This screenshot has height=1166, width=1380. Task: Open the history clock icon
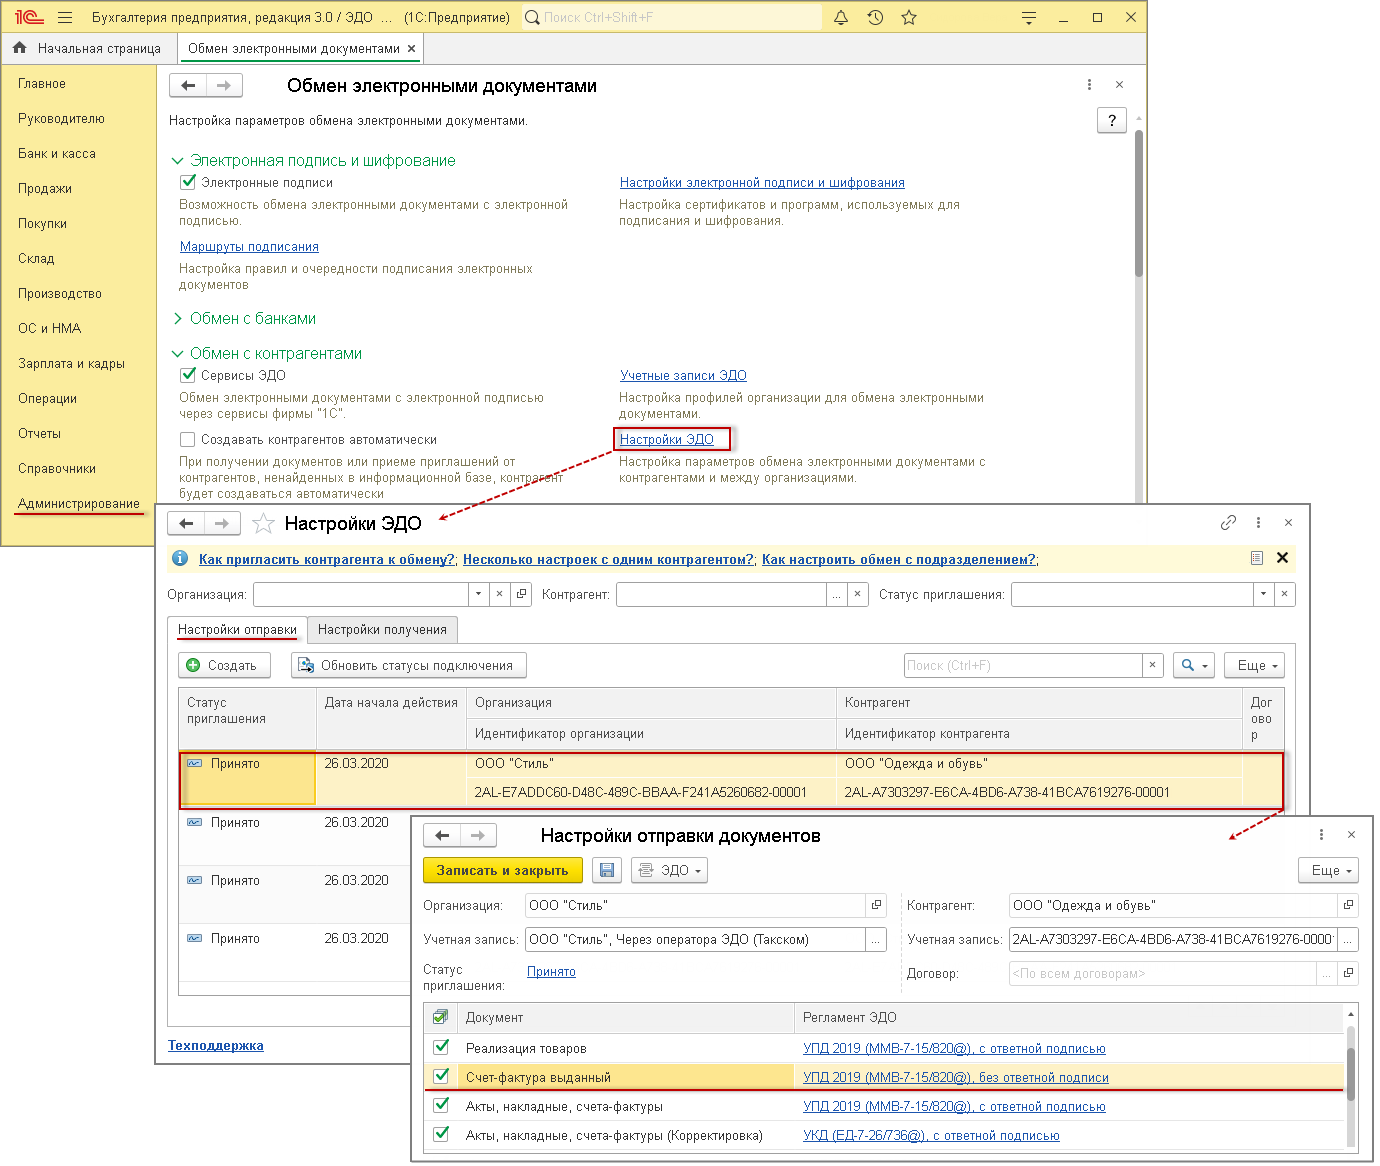[875, 17]
